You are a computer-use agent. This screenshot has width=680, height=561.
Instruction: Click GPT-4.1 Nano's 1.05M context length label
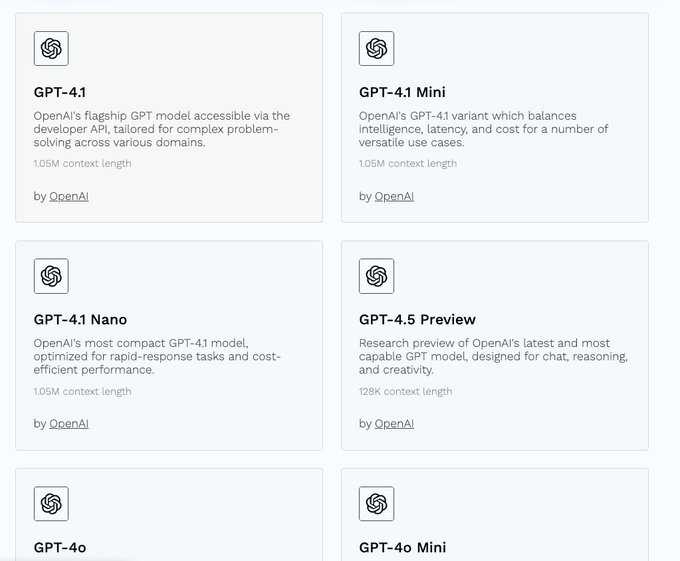82,392
